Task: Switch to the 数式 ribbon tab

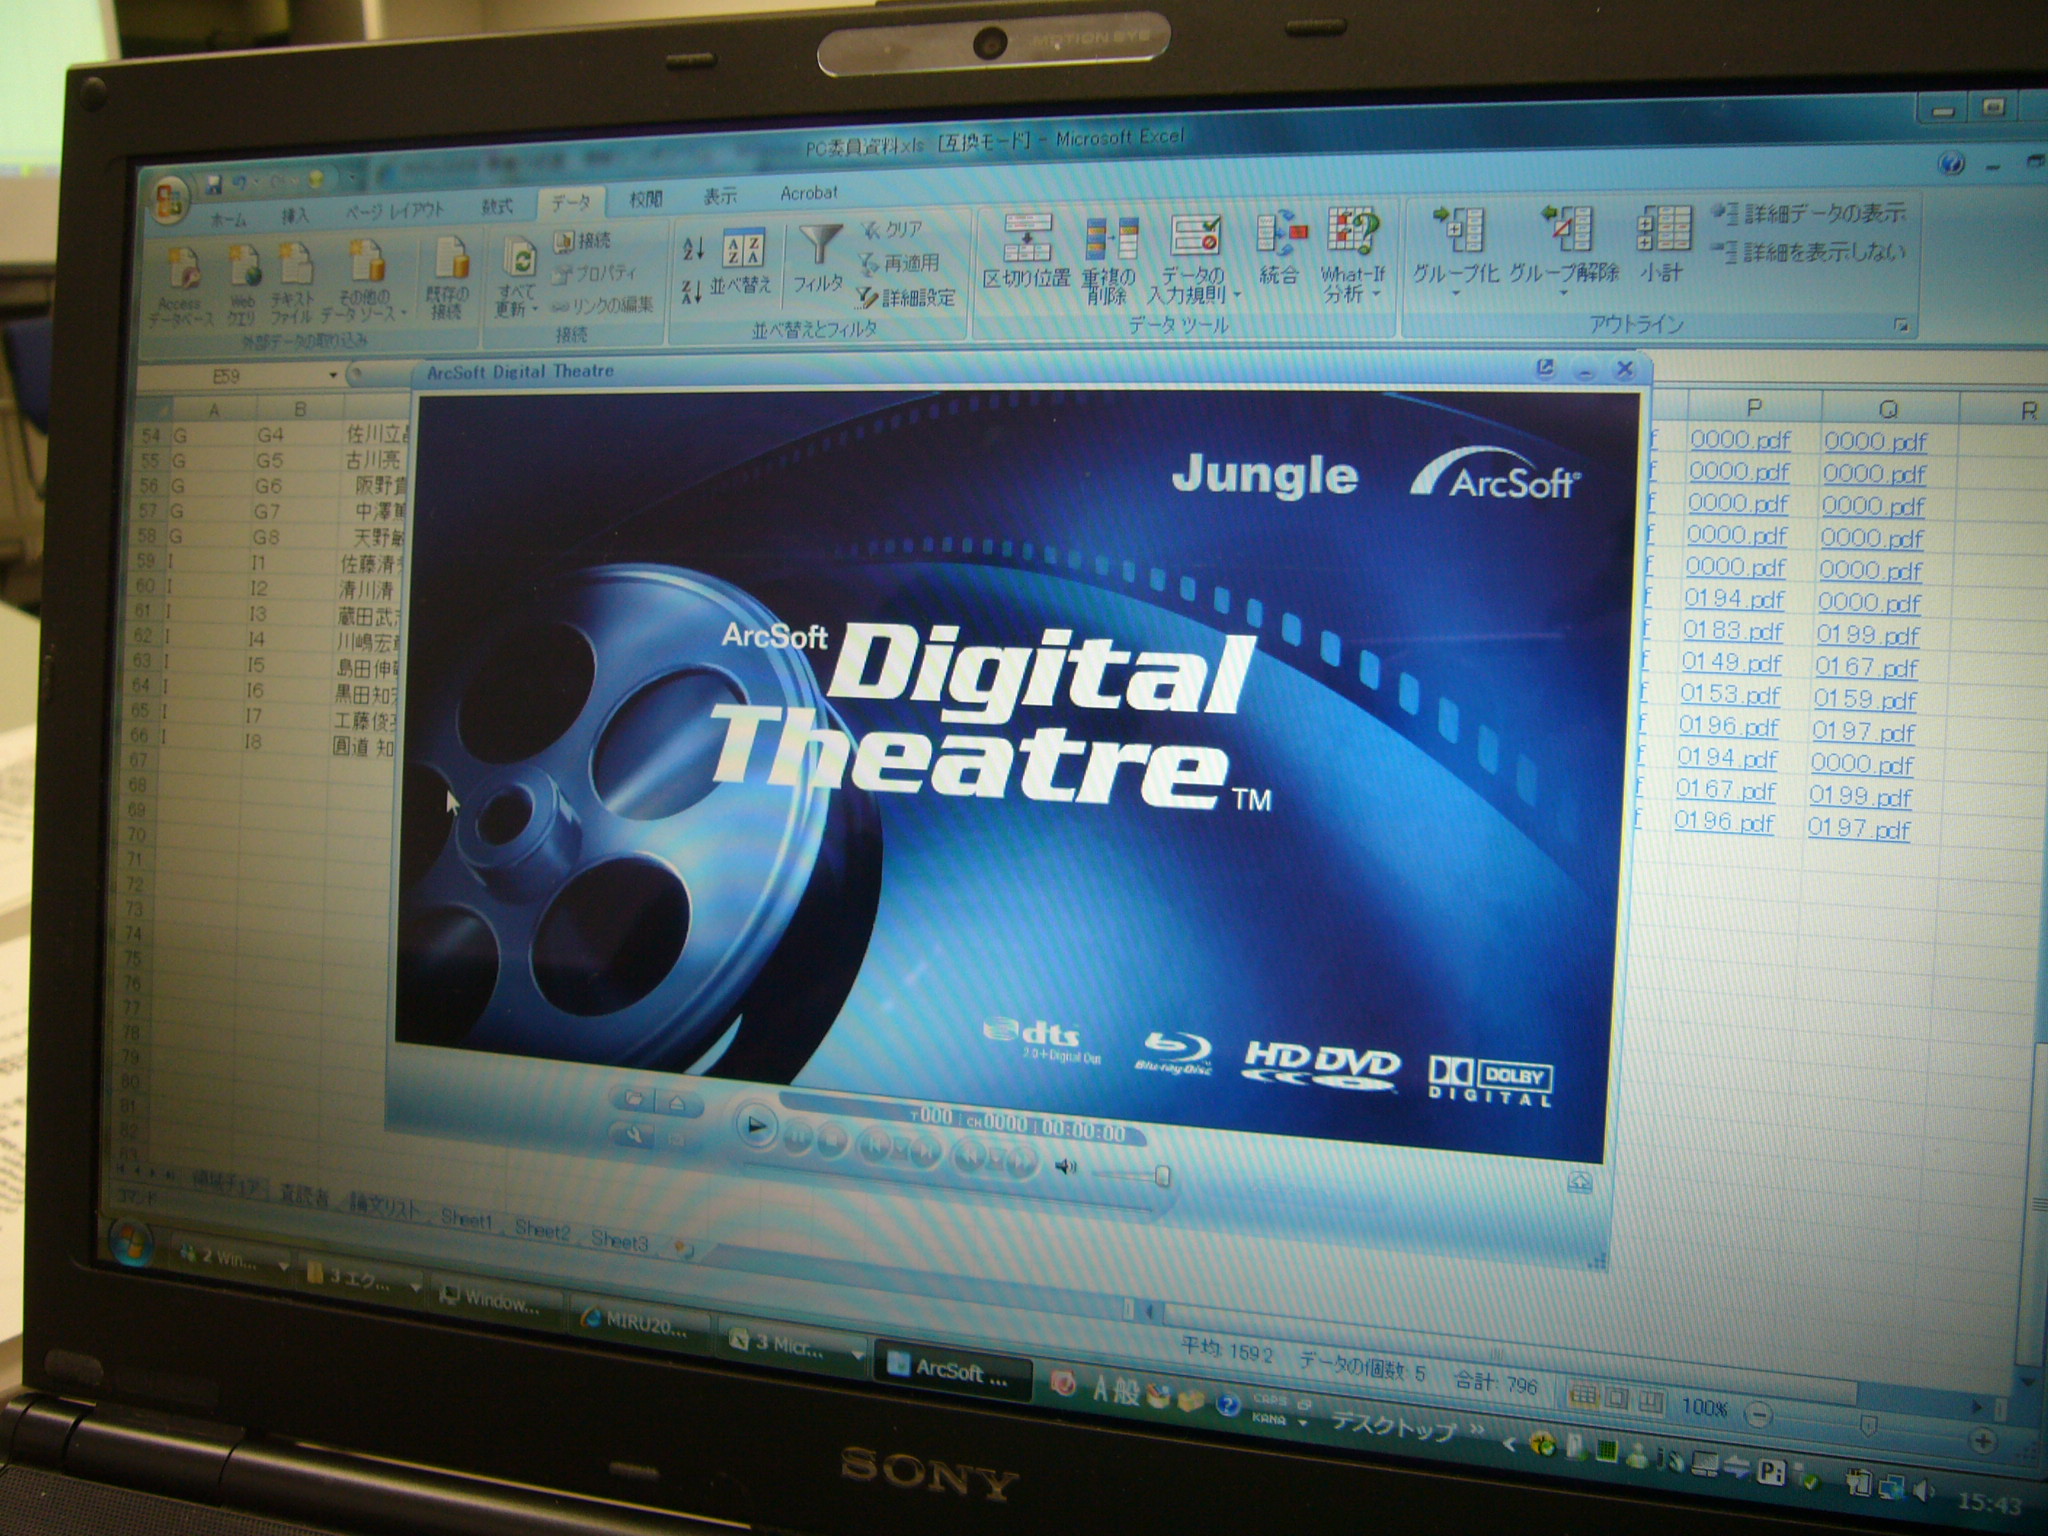Action: point(497,206)
